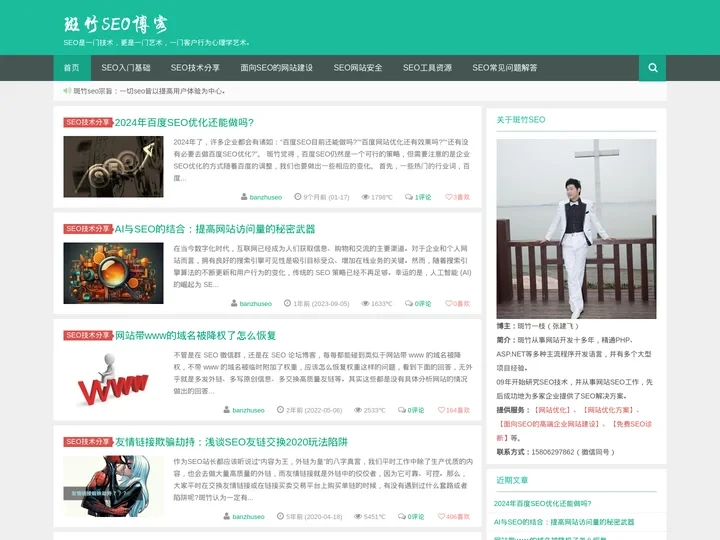Click the eye icon beside 5451℃
The width and height of the screenshot is (720, 540).
(358, 517)
